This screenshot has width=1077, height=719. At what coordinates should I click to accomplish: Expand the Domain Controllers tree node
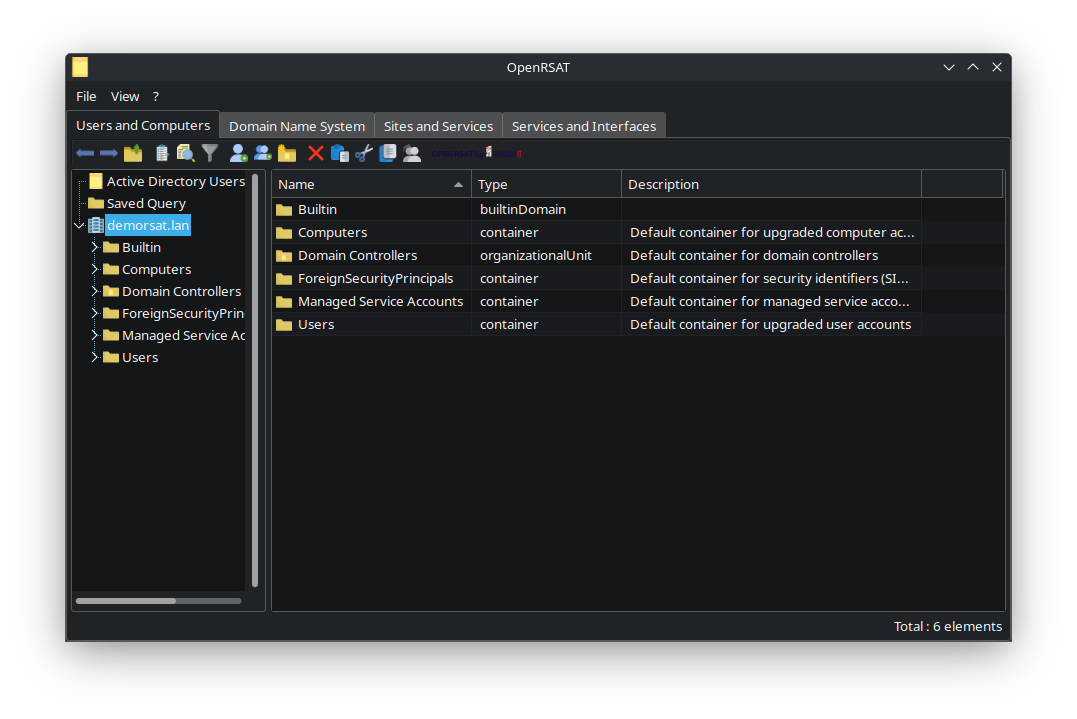[95, 291]
